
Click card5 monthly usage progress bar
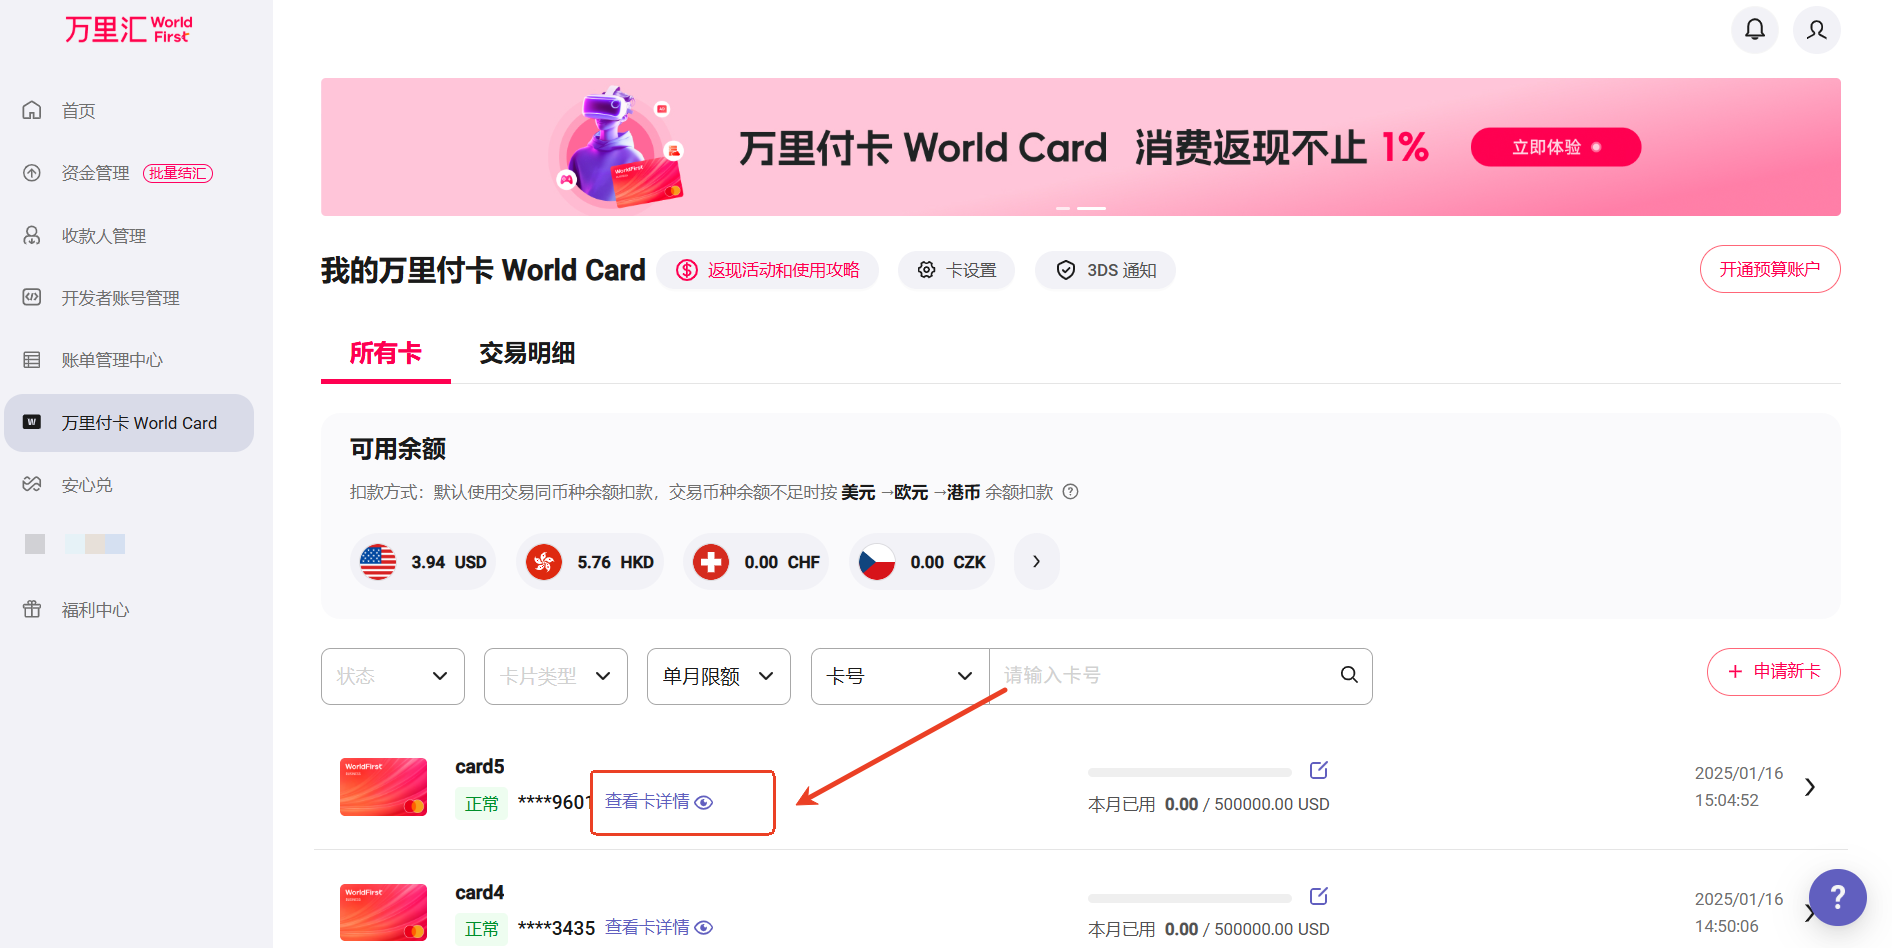(x=1190, y=772)
